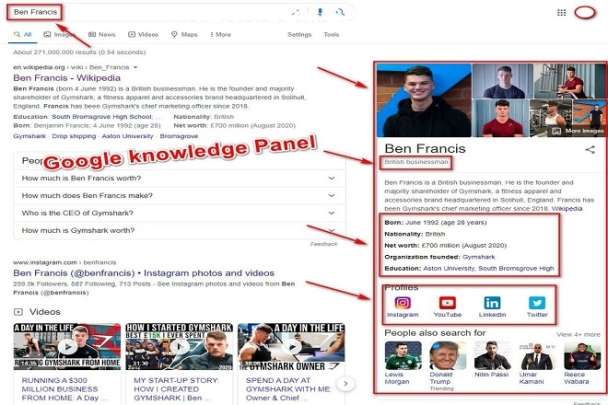Click More images in knowledge panel
608x405 pixels.
click(578, 131)
